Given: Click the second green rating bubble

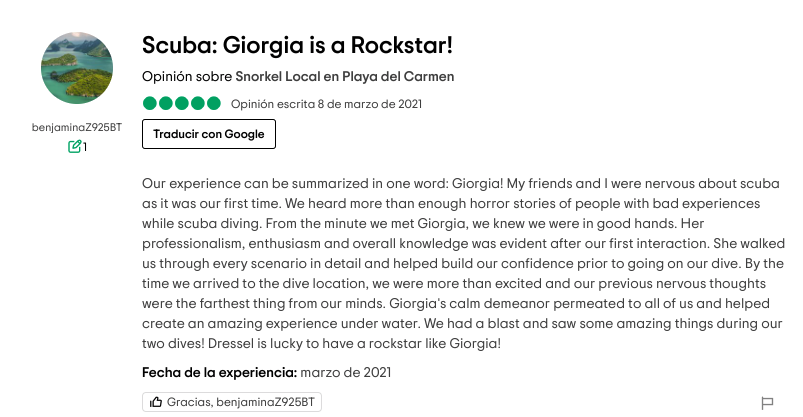Looking at the screenshot, I should tap(165, 103).
